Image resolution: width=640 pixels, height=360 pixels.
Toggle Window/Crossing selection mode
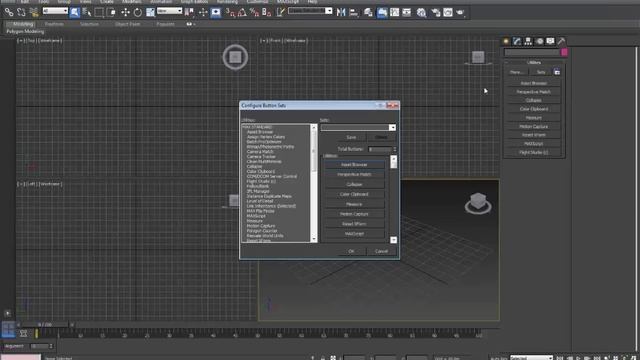(x=111, y=12)
